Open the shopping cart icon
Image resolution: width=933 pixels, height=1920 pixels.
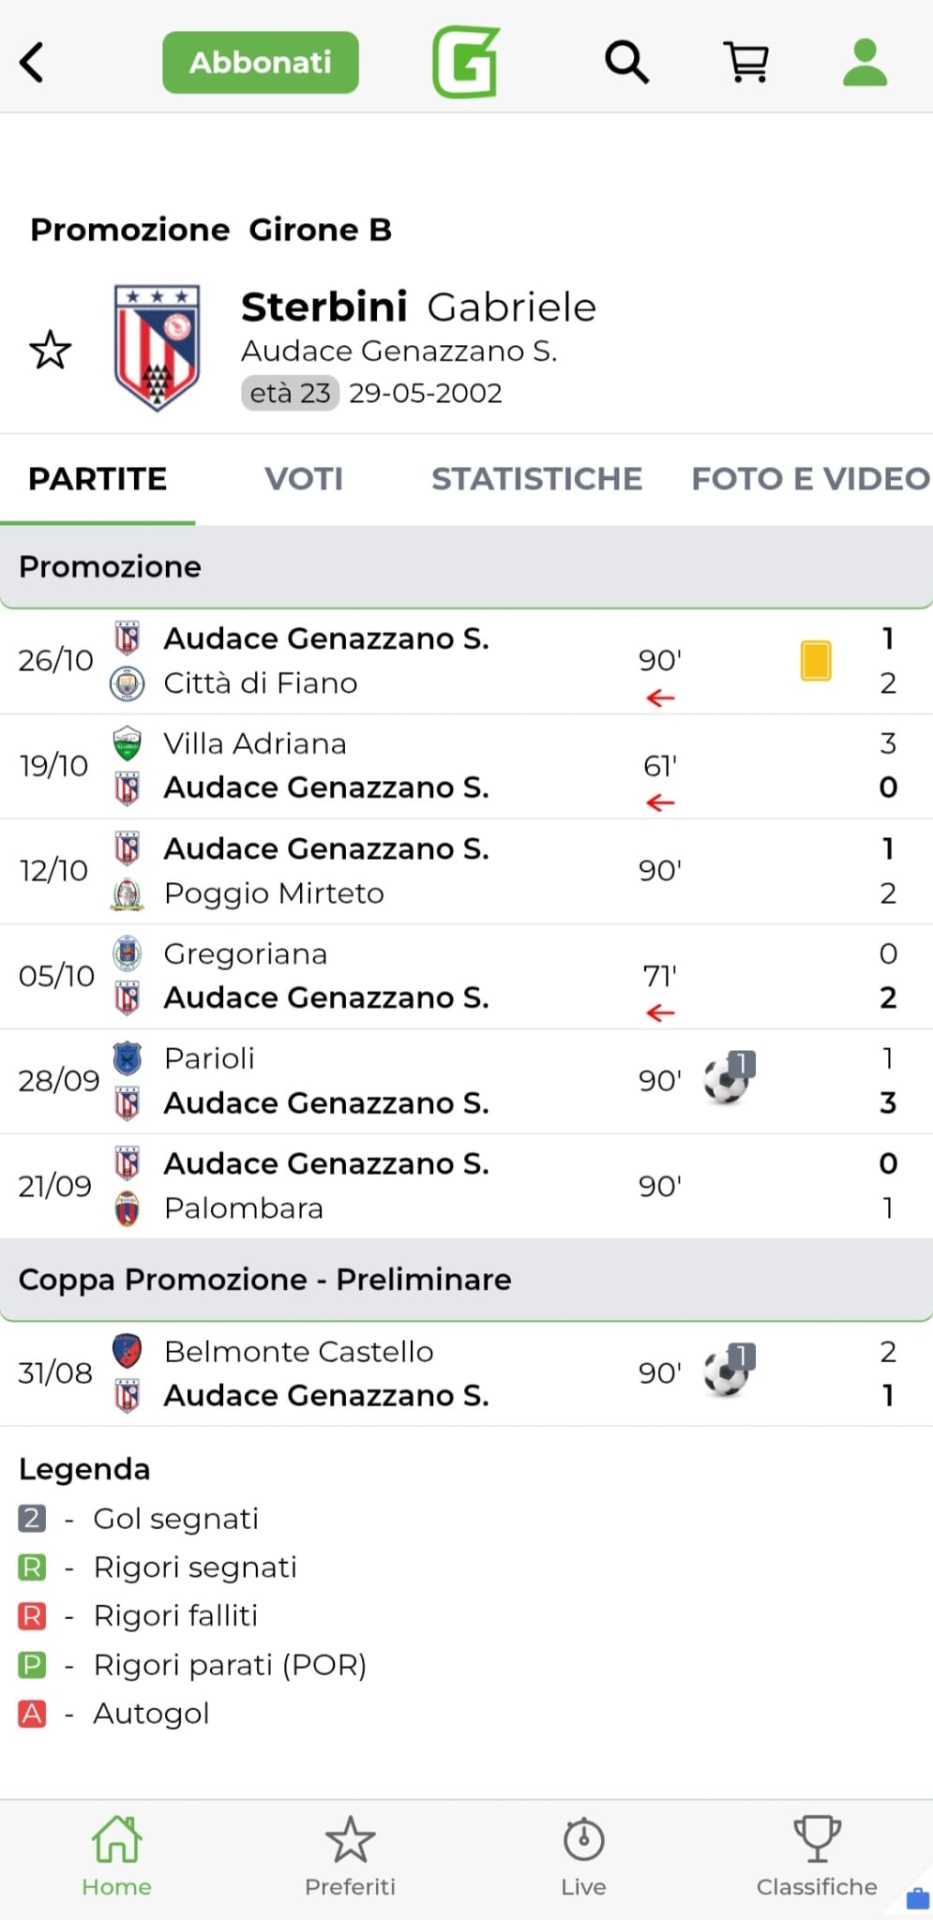tap(746, 62)
